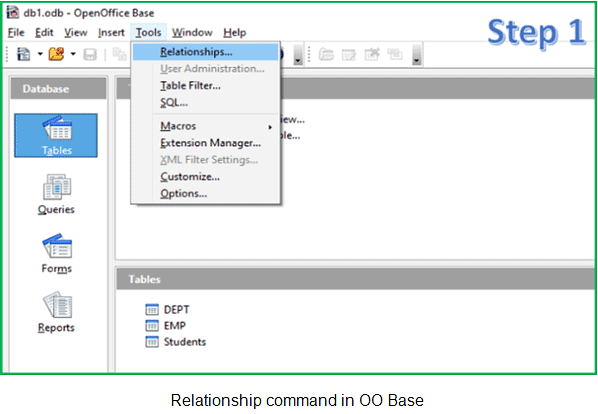598x414 pixels.
Task: Expand the Open file dropdown arrow
Action: point(73,54)
